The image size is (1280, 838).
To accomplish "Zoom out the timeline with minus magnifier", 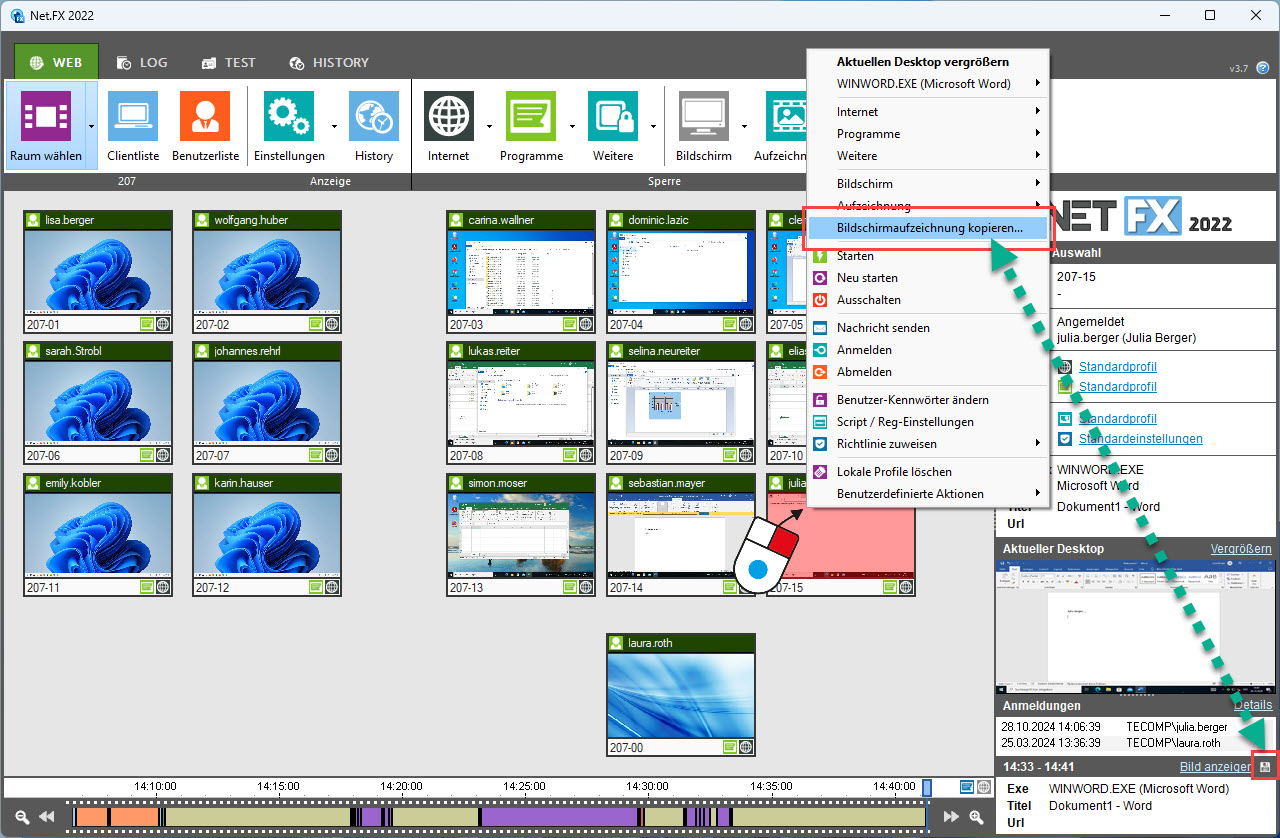I will 22,817.
